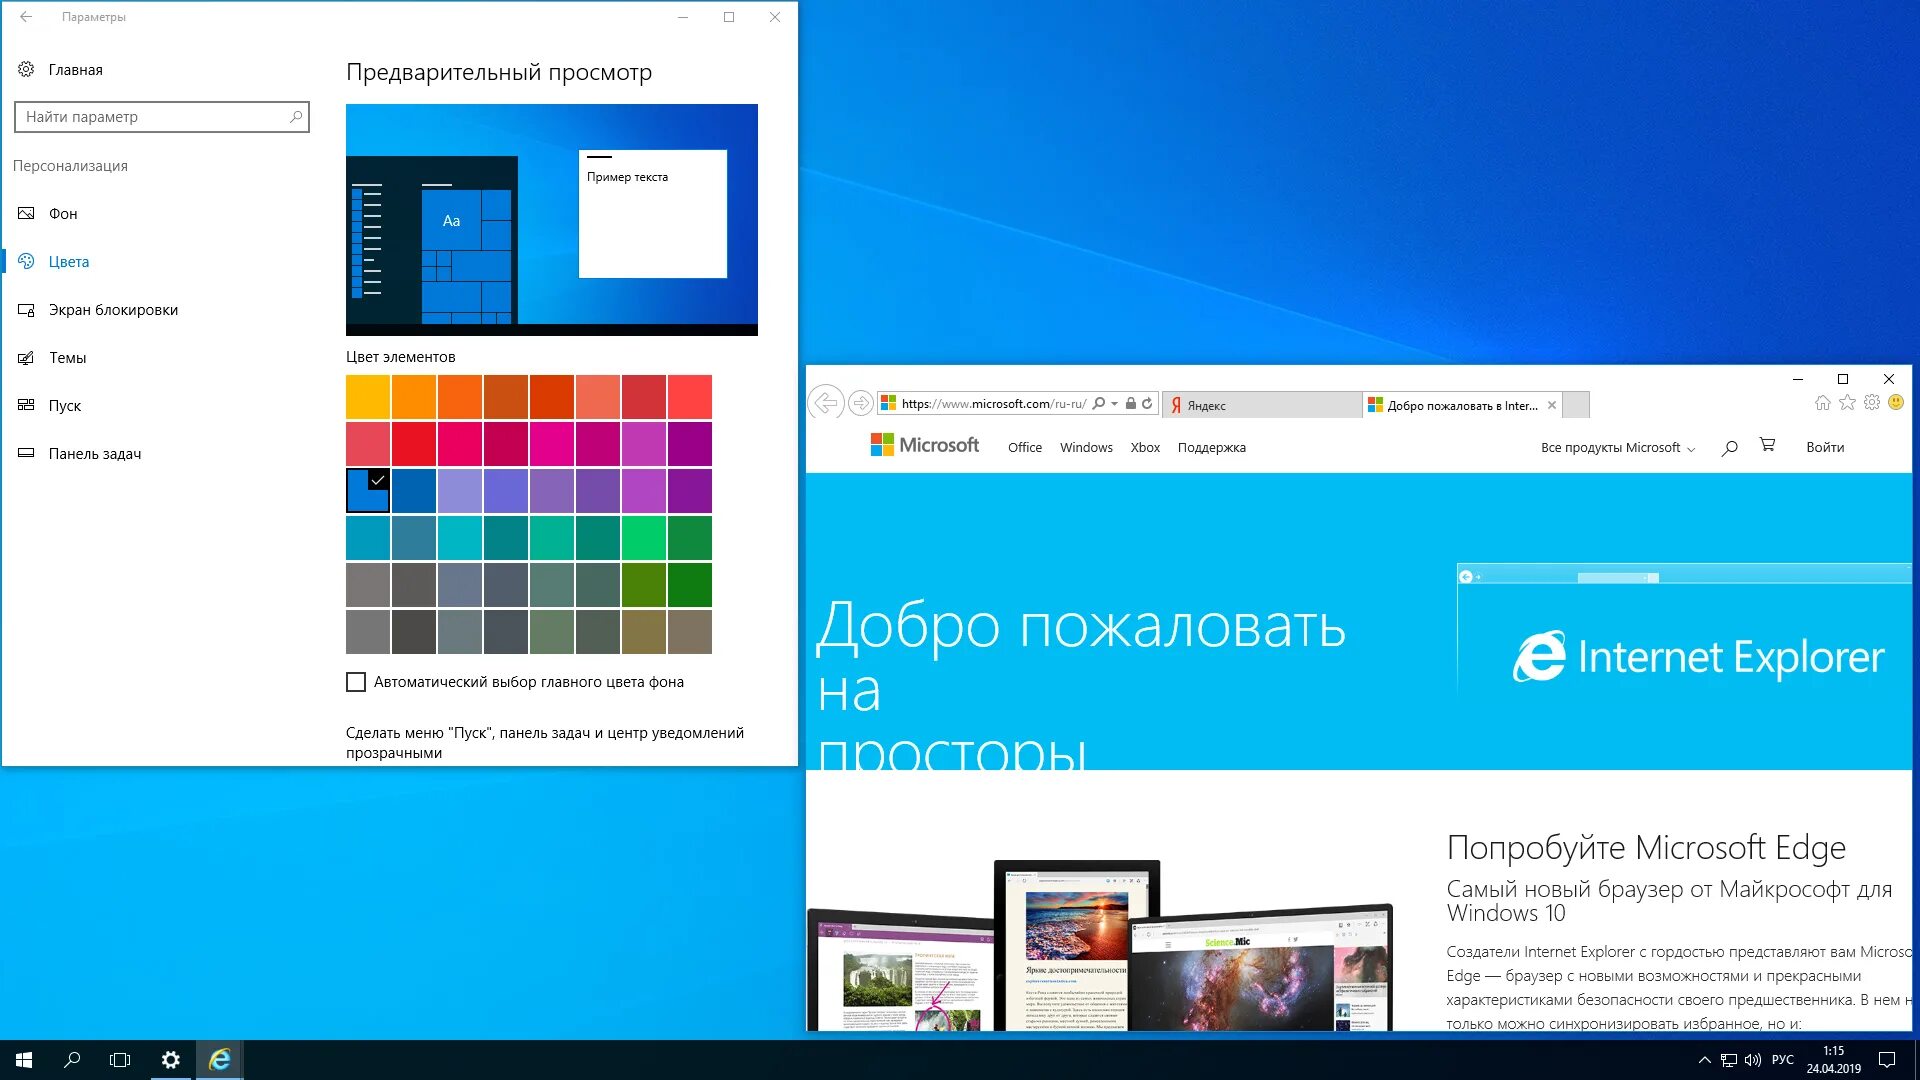The height and width of the screenshot is (1080, 1920).
Task: Click "Войти" sign-in link
Action: (1824, 448)
